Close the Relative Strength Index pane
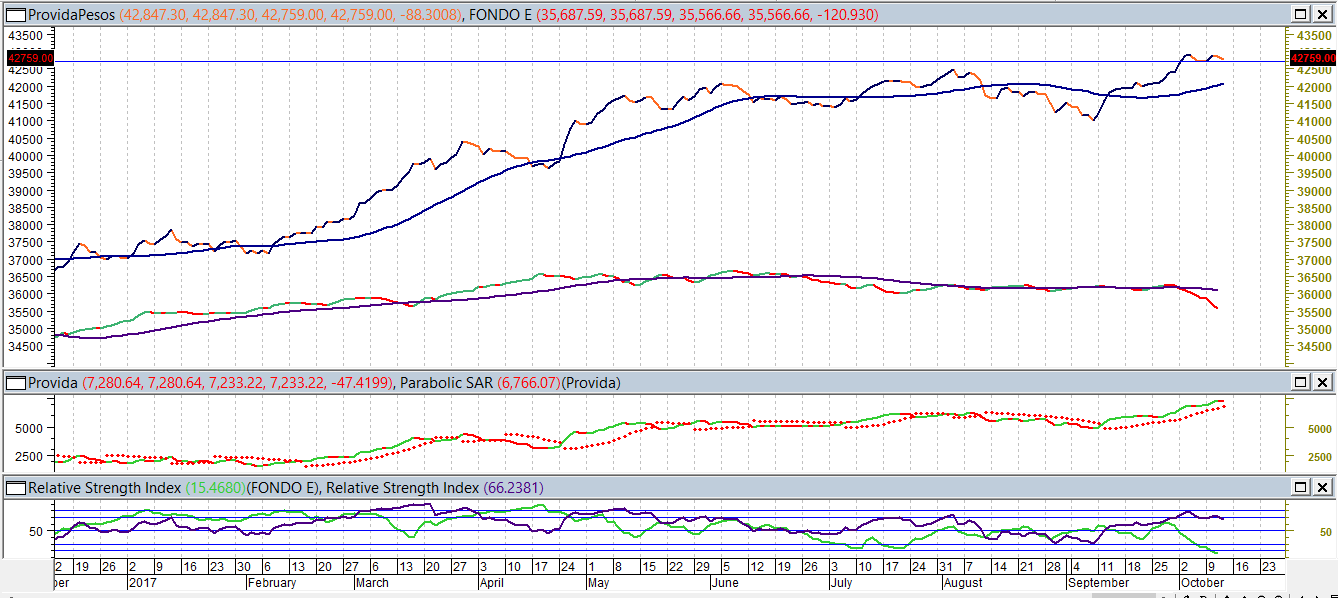1338x598 pixels. click(1322, 487)
